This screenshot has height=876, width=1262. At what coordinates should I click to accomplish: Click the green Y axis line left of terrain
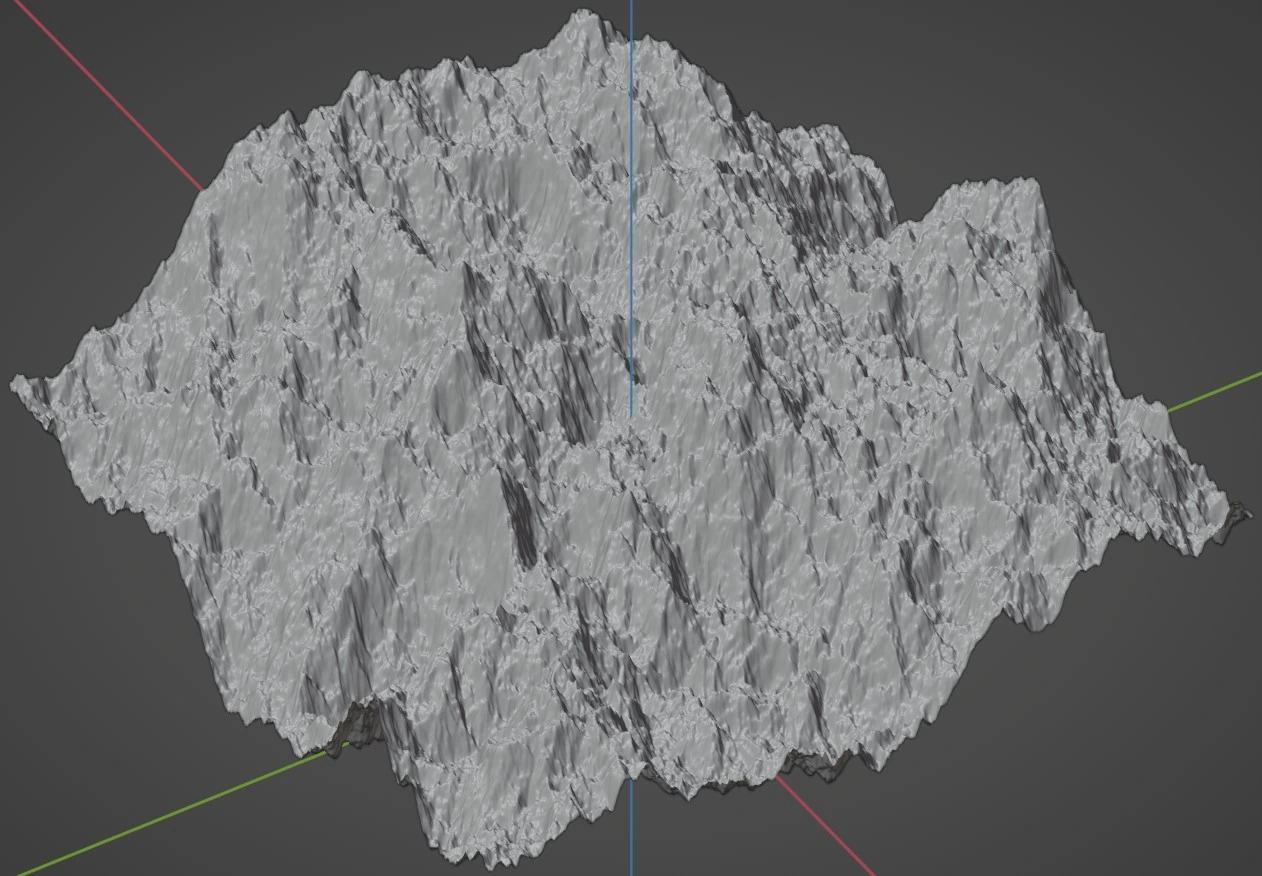pos(150,819)
